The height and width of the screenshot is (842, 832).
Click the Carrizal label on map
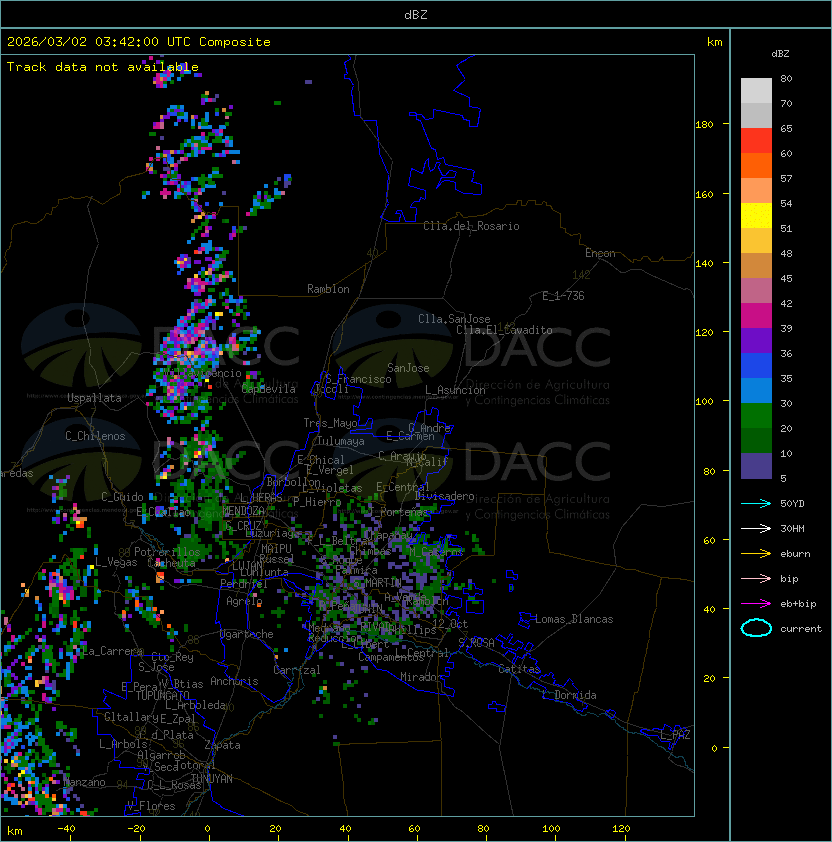[297, 670]
